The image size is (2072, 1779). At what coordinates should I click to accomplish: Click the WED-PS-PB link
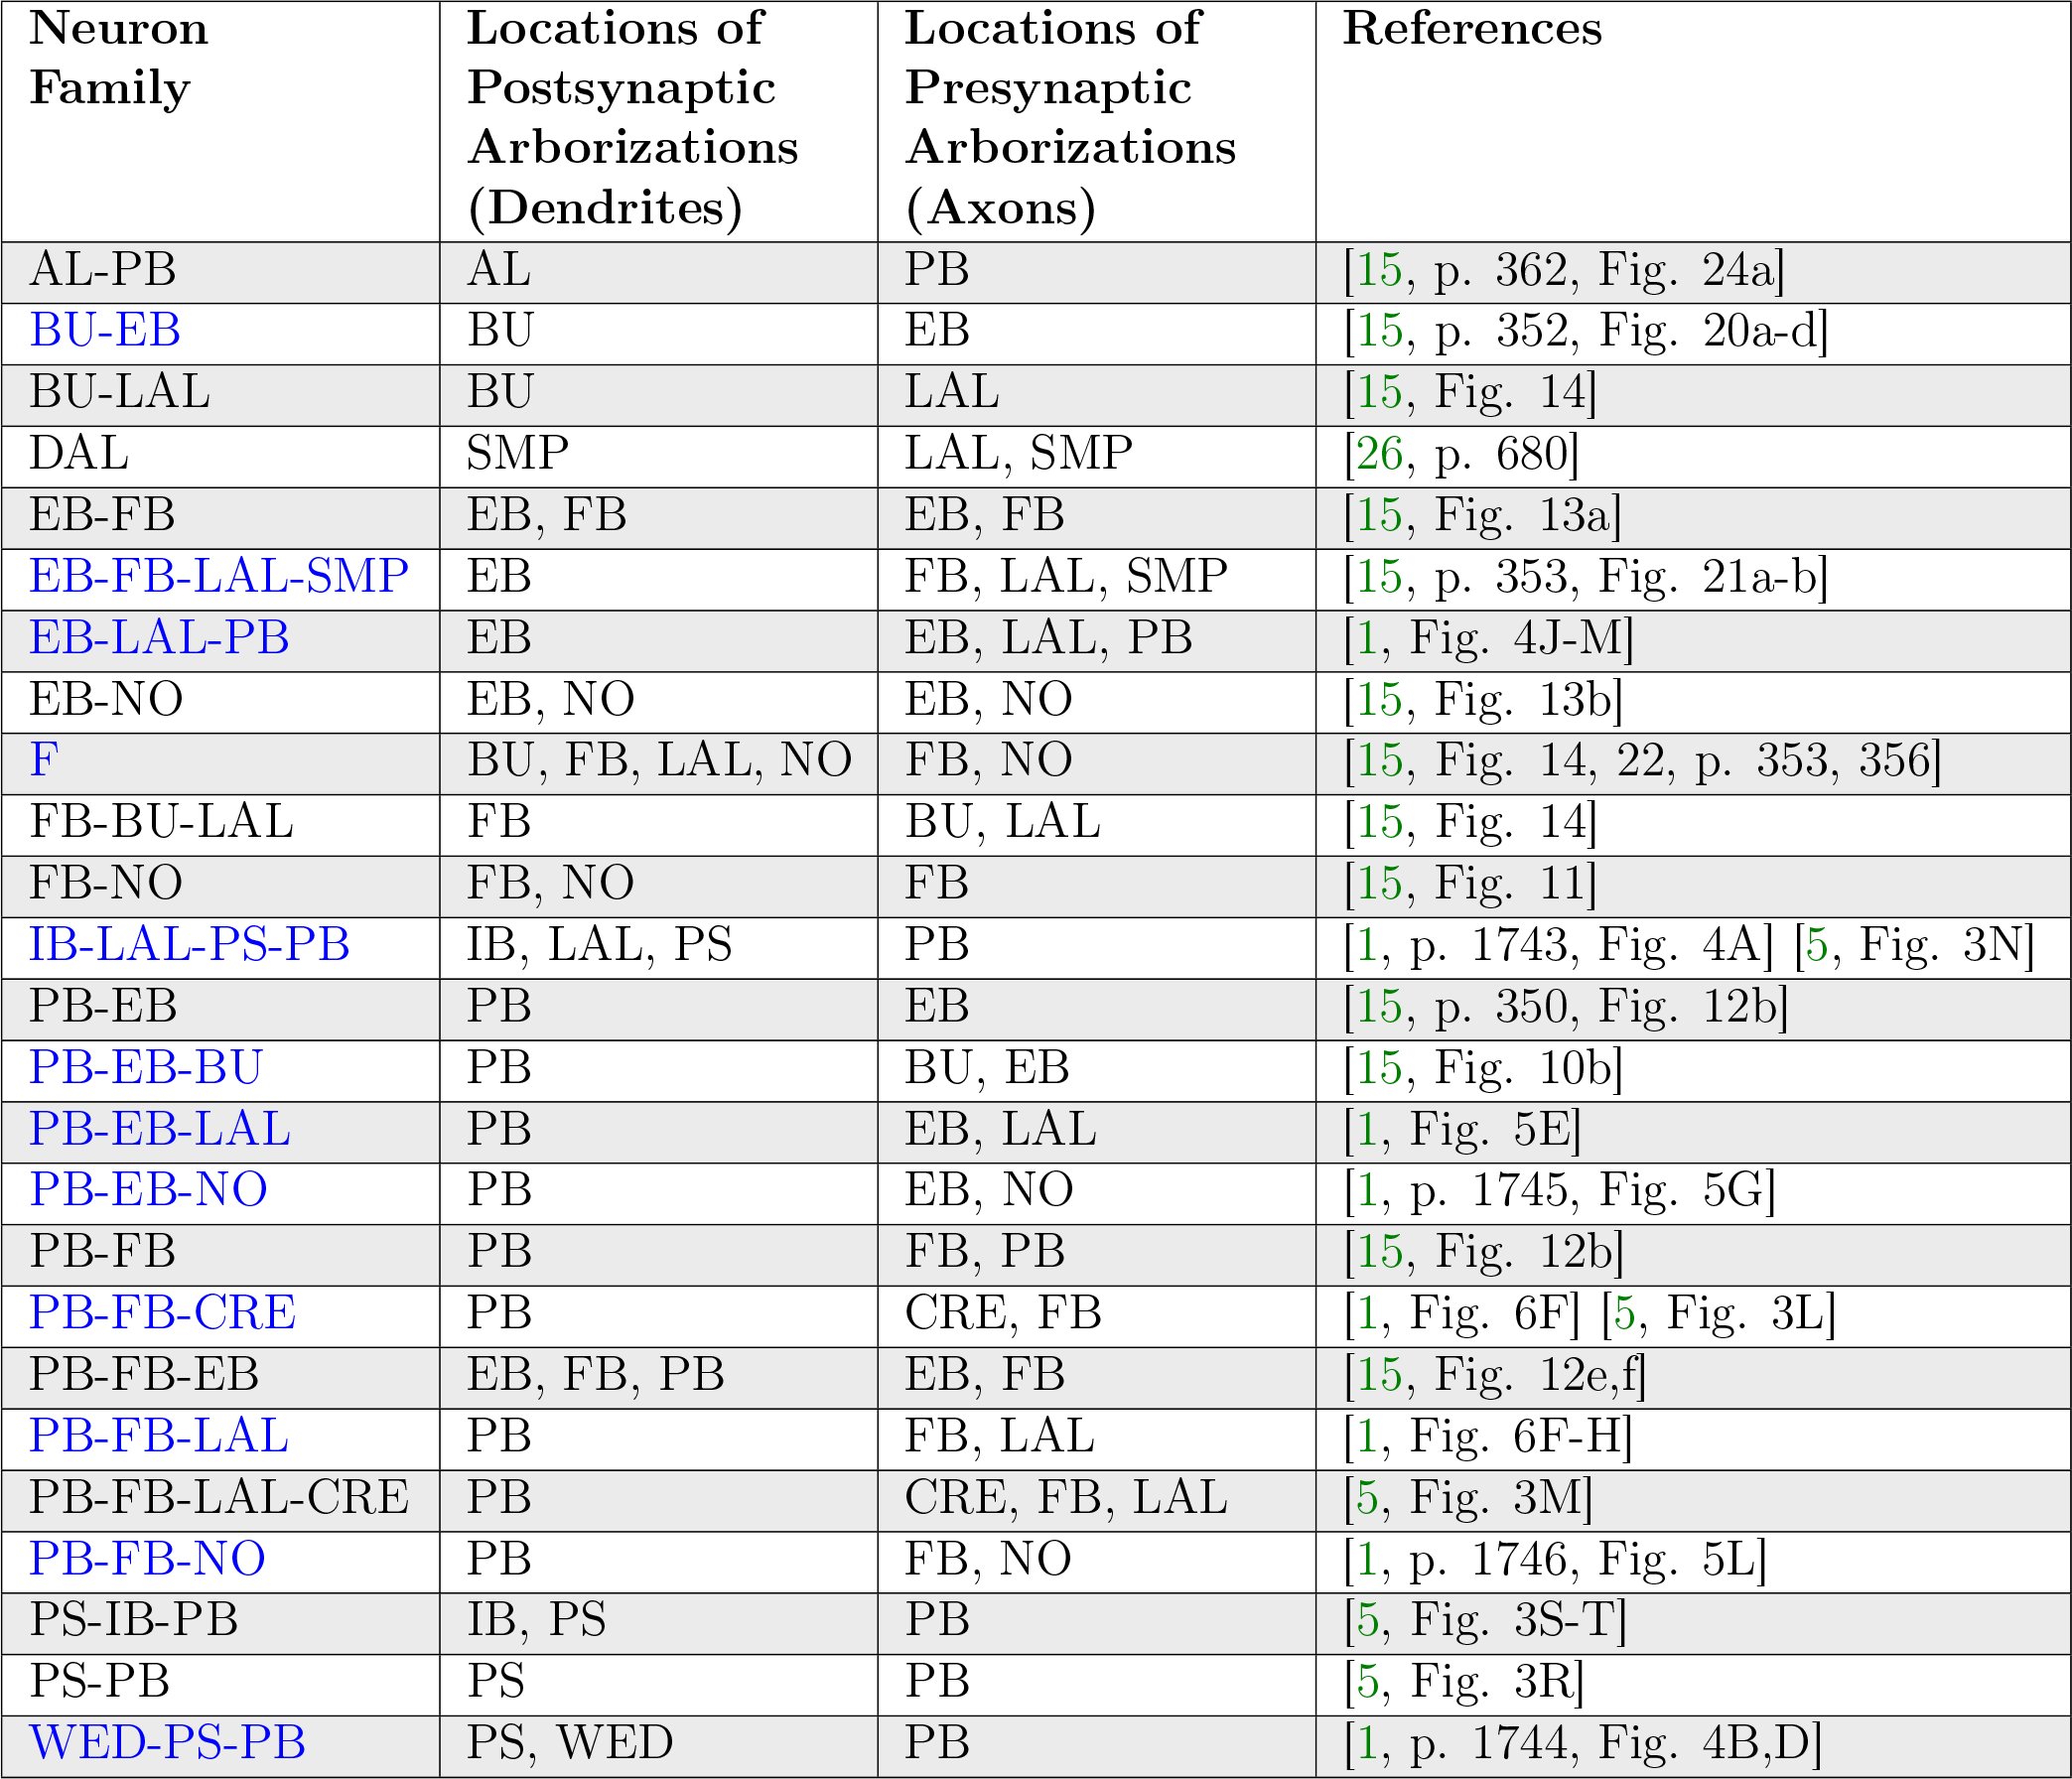(167, 1743)
